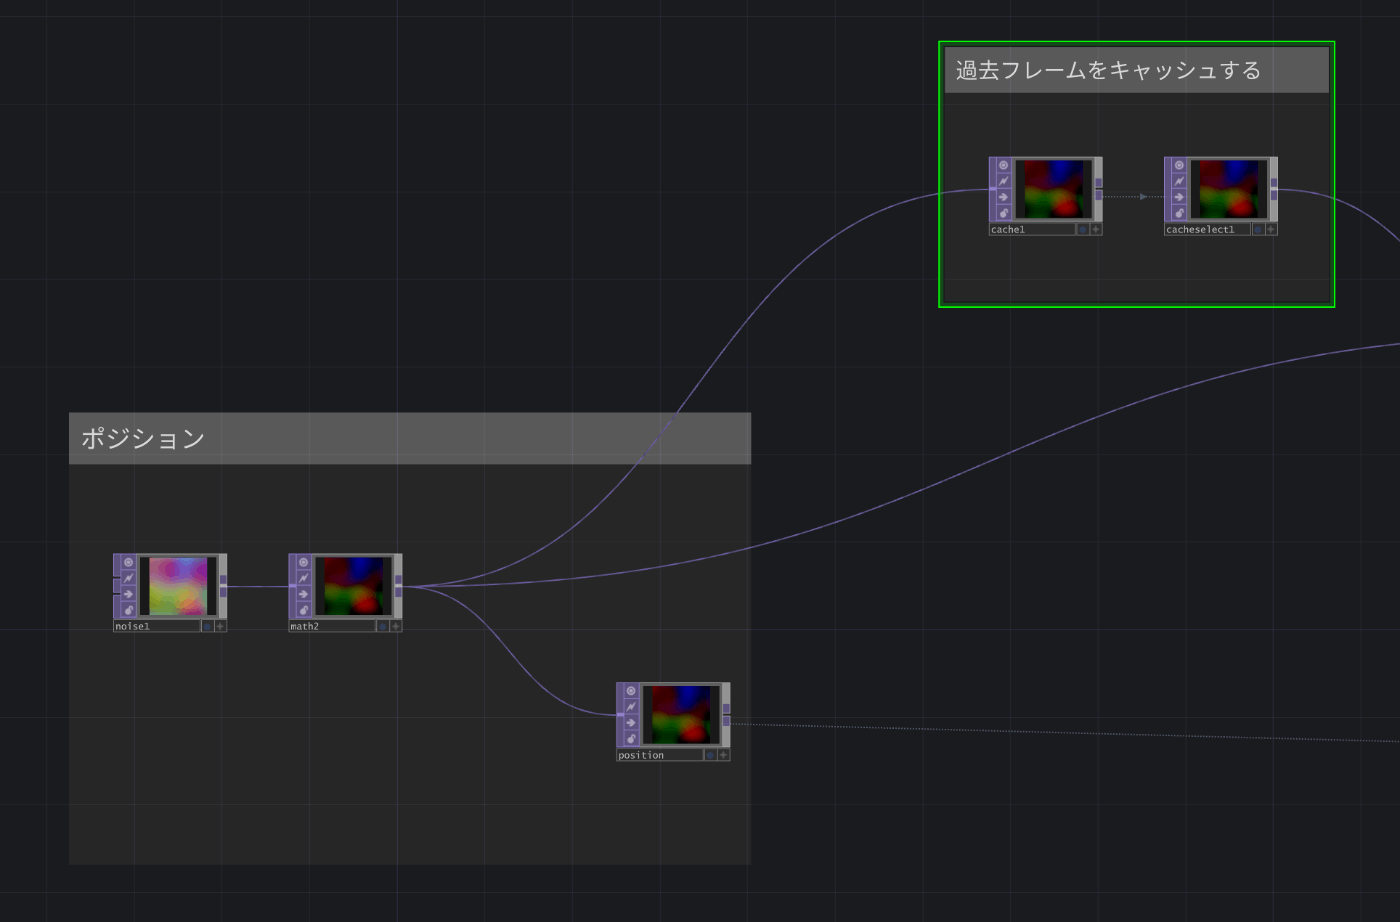
Task: Toggle clone immune flag on cache1 node
Action: point(1004,181)
